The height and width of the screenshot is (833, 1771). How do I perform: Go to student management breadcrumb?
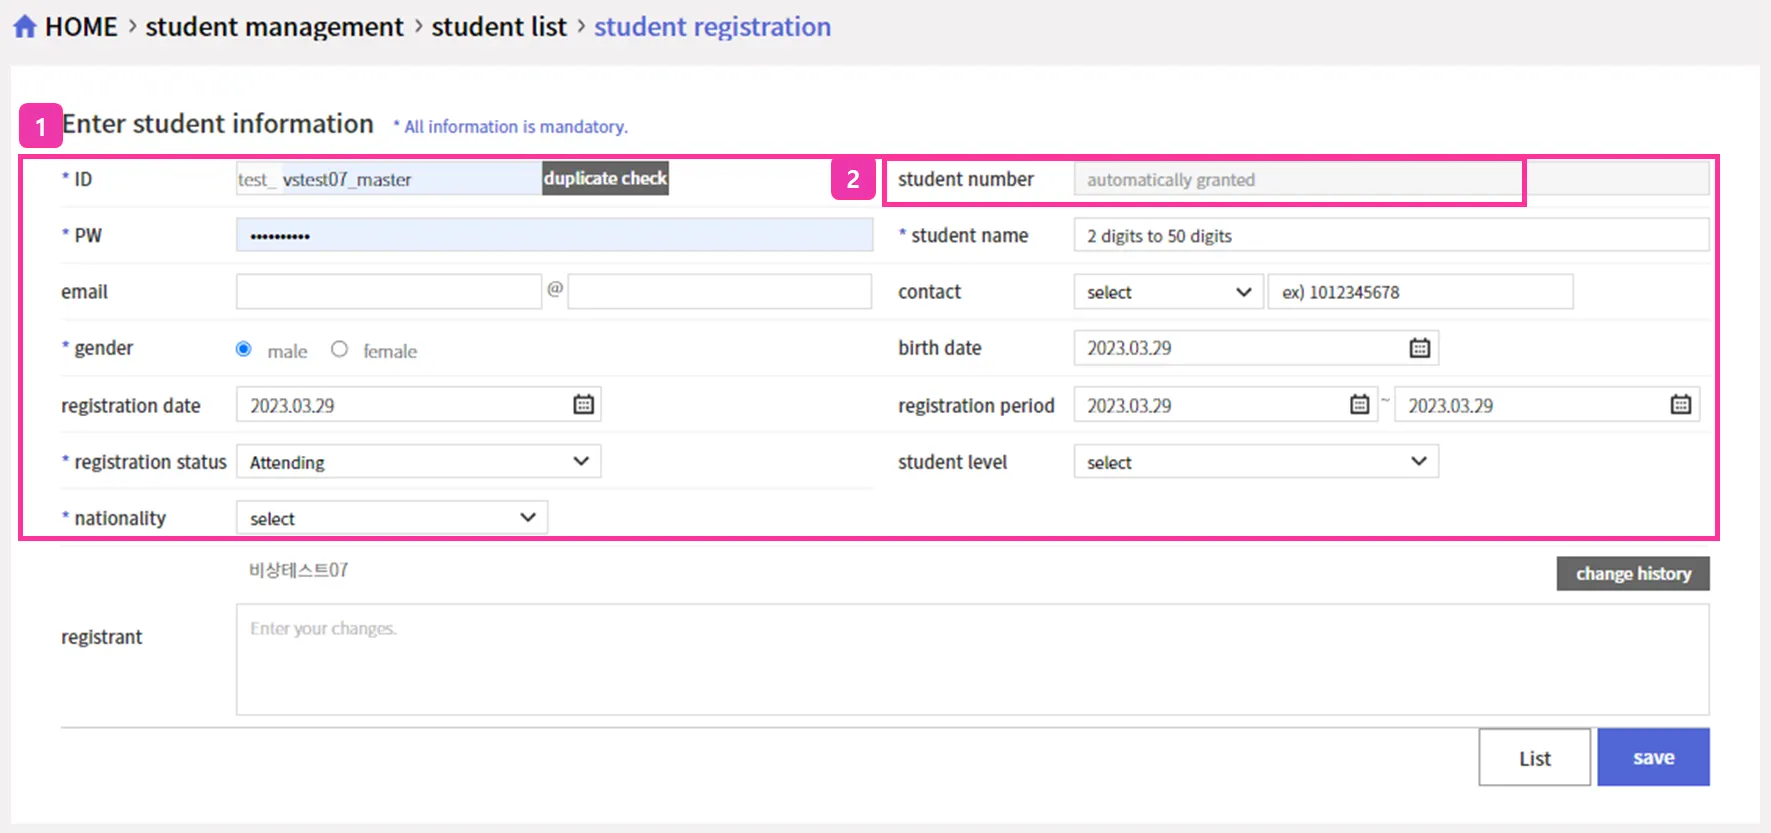pos(274,27)
